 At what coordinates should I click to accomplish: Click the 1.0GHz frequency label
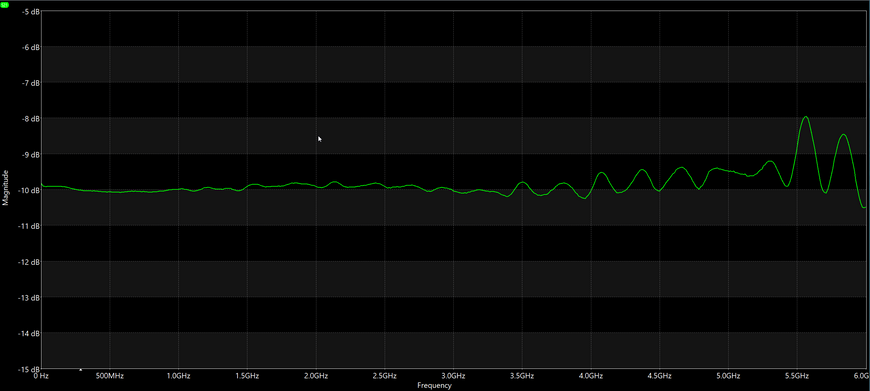pos(179,376)
